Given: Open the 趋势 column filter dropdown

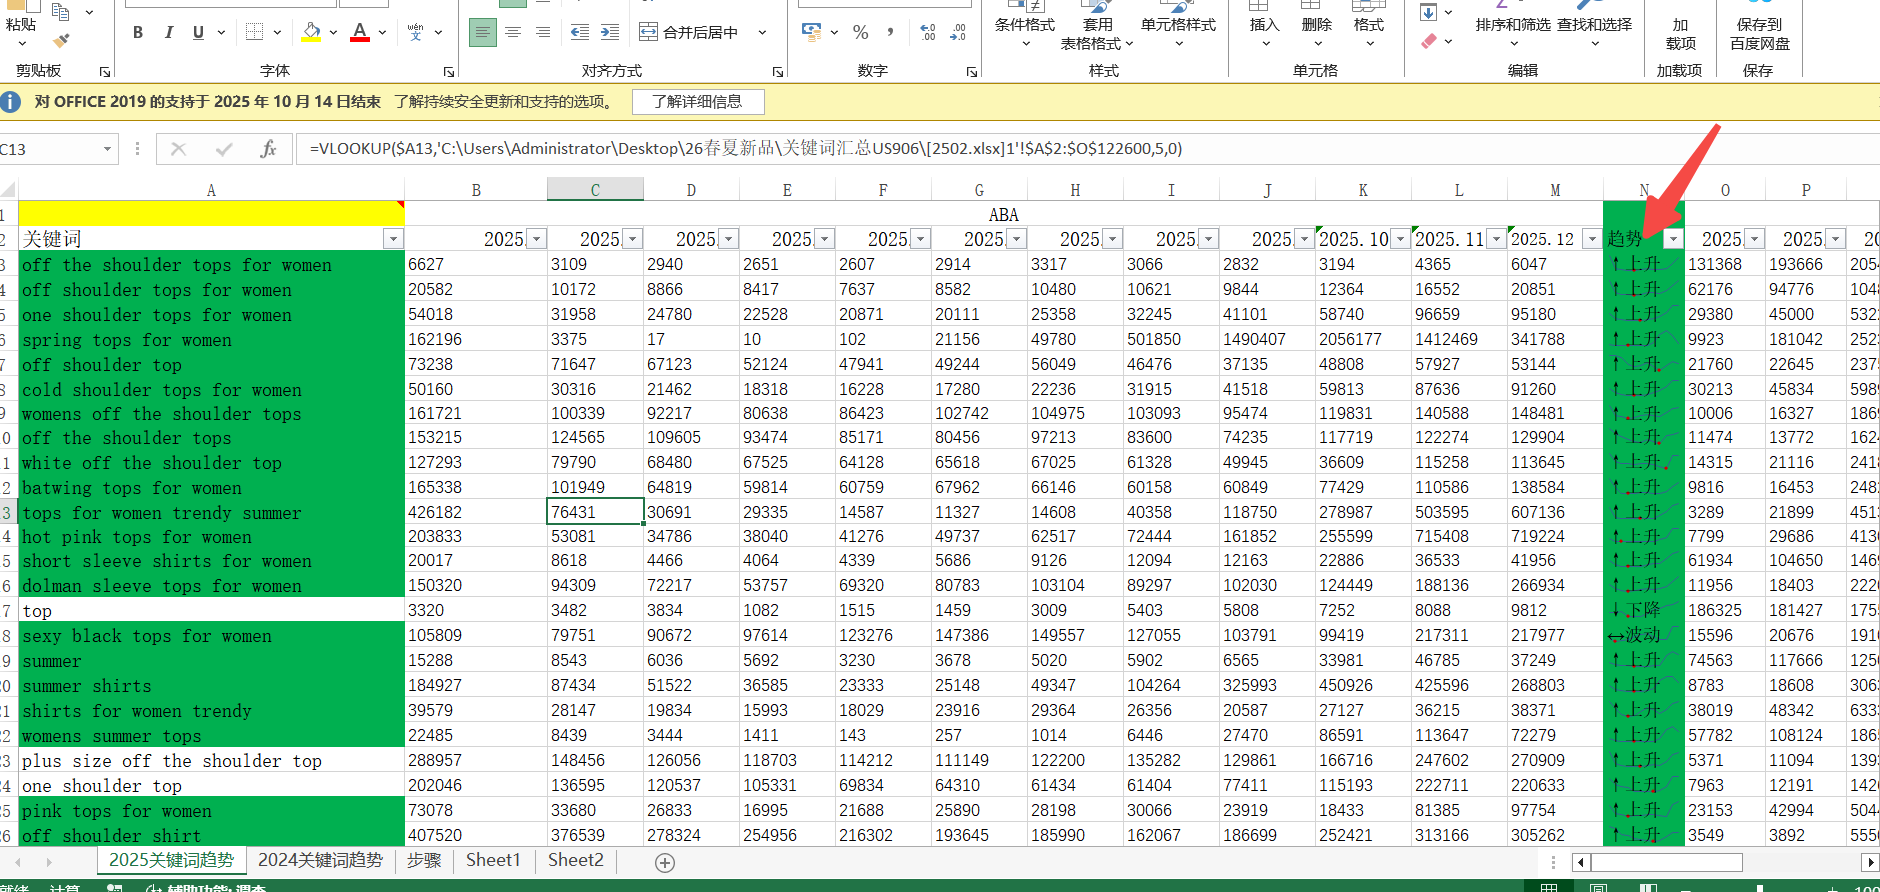Looking at the screenshot, I should coord(1673,239).
